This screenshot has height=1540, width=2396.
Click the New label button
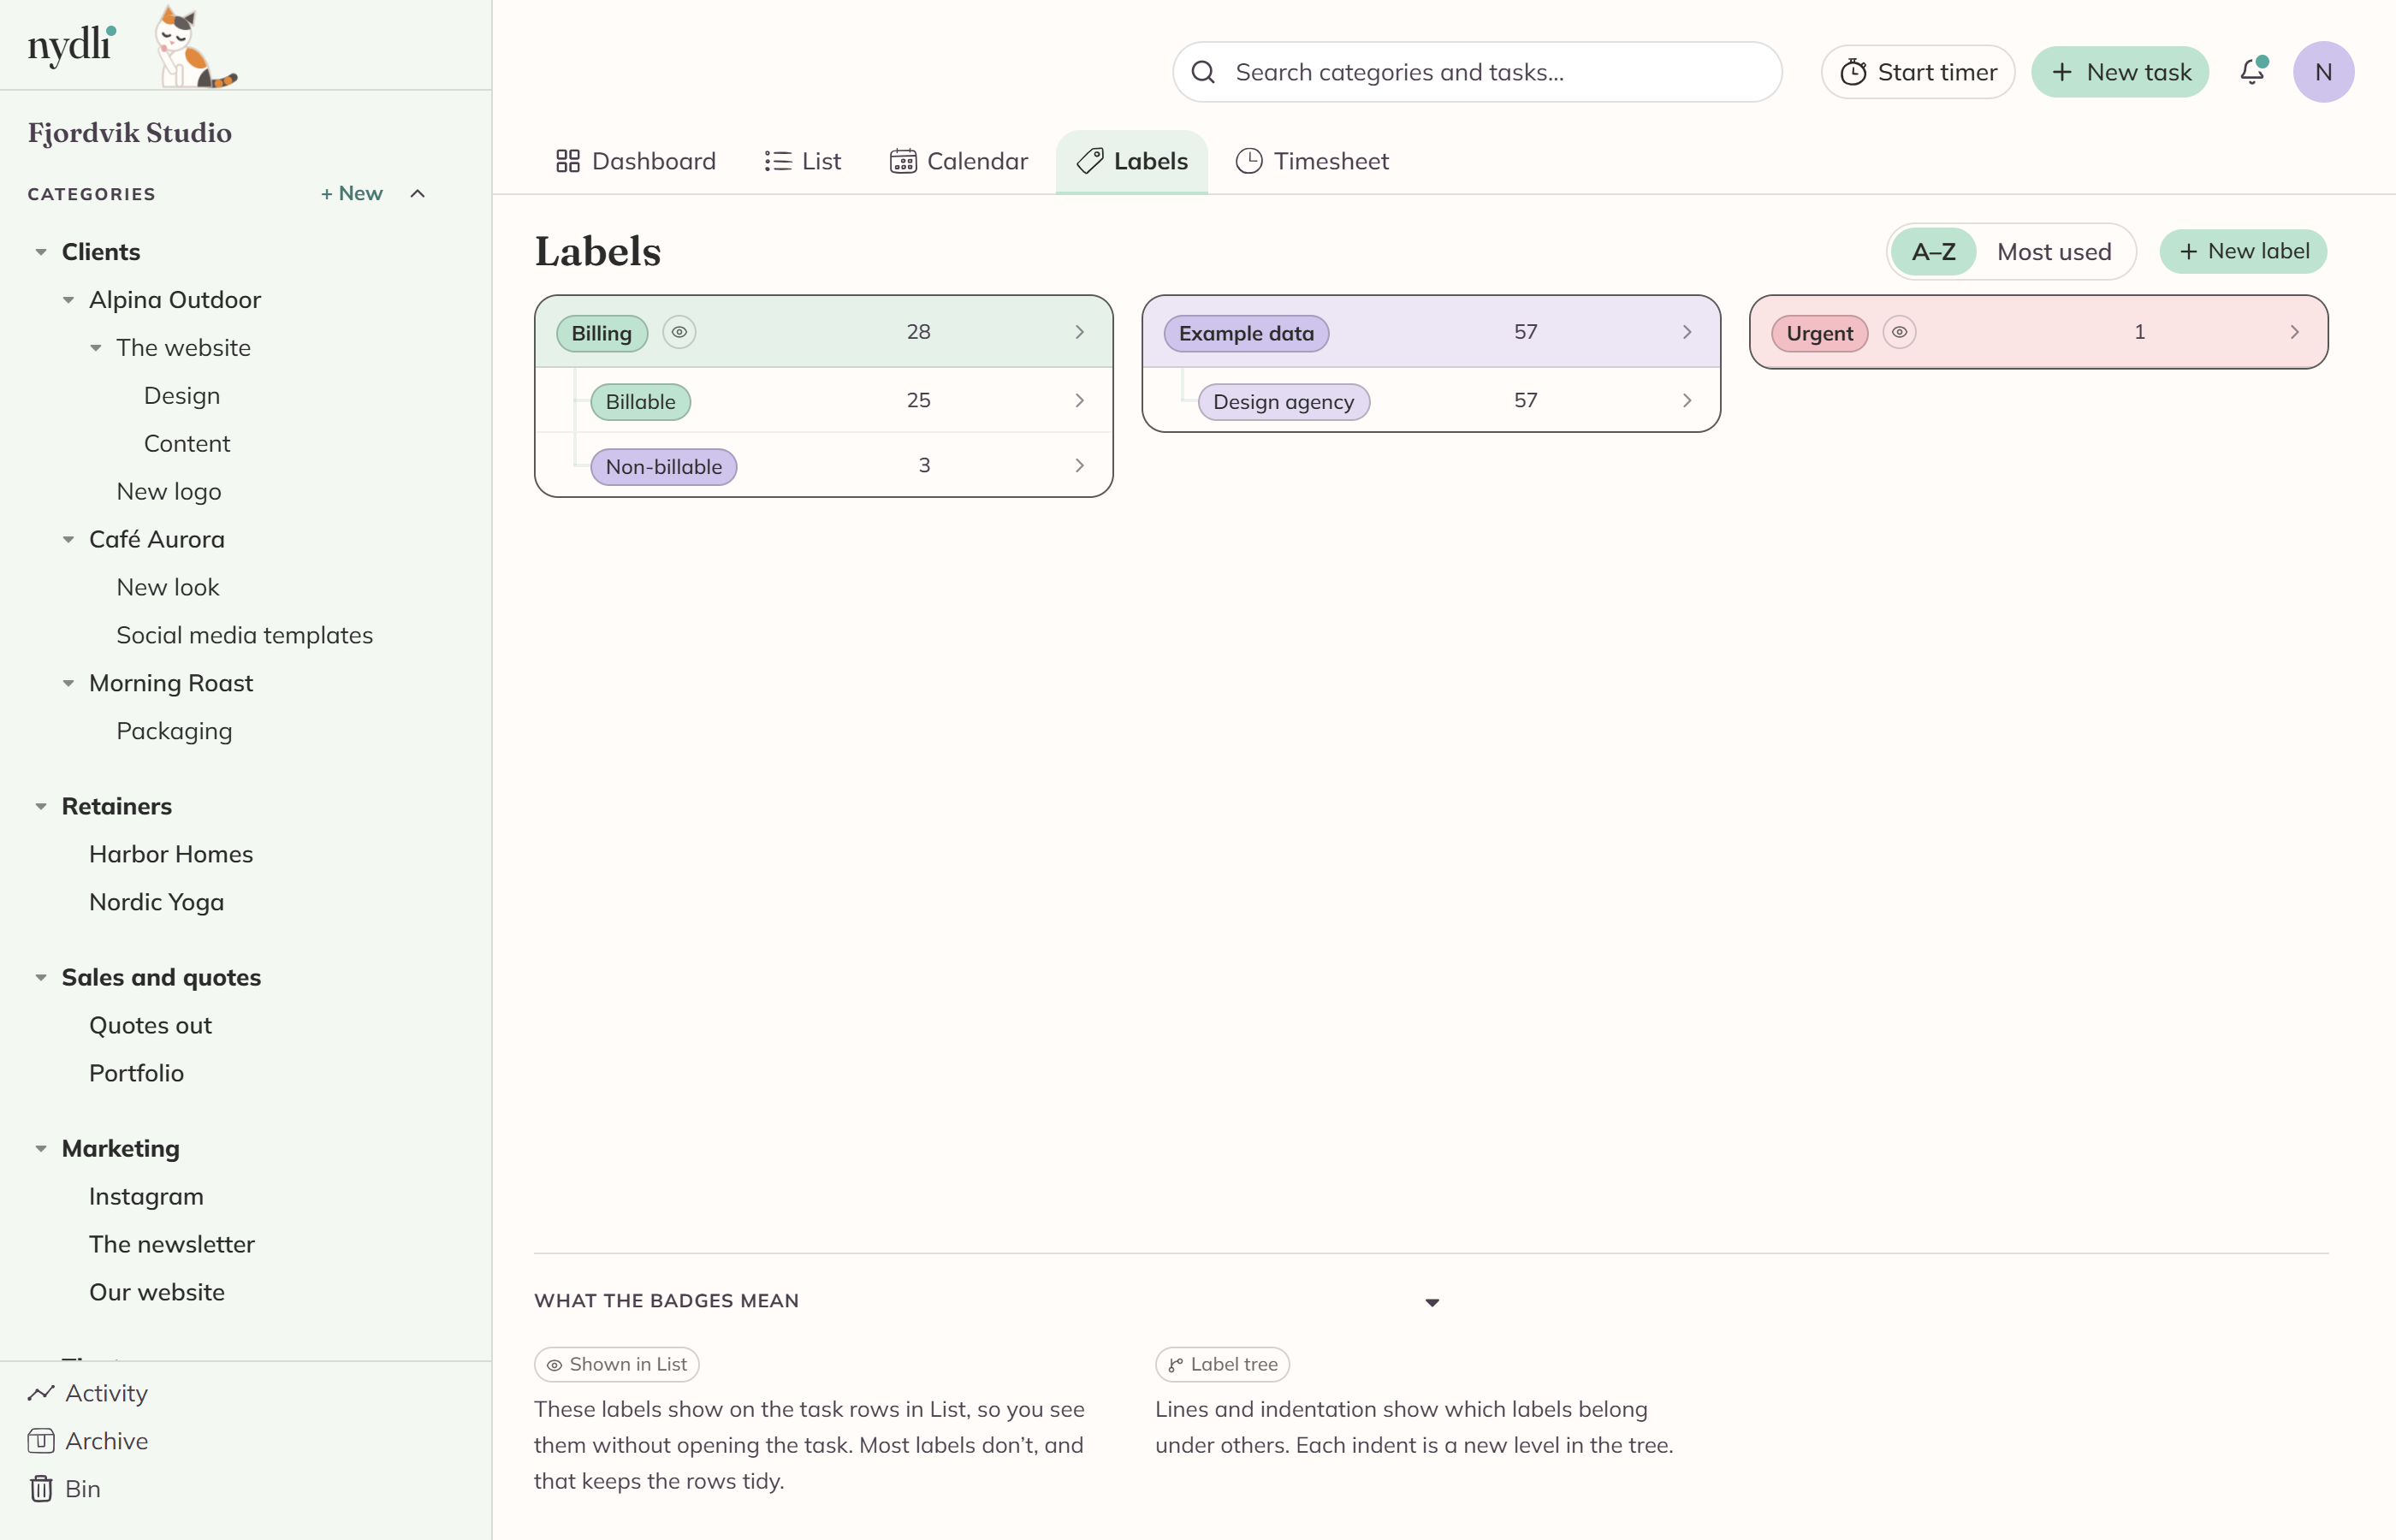tap(2244, 251)
